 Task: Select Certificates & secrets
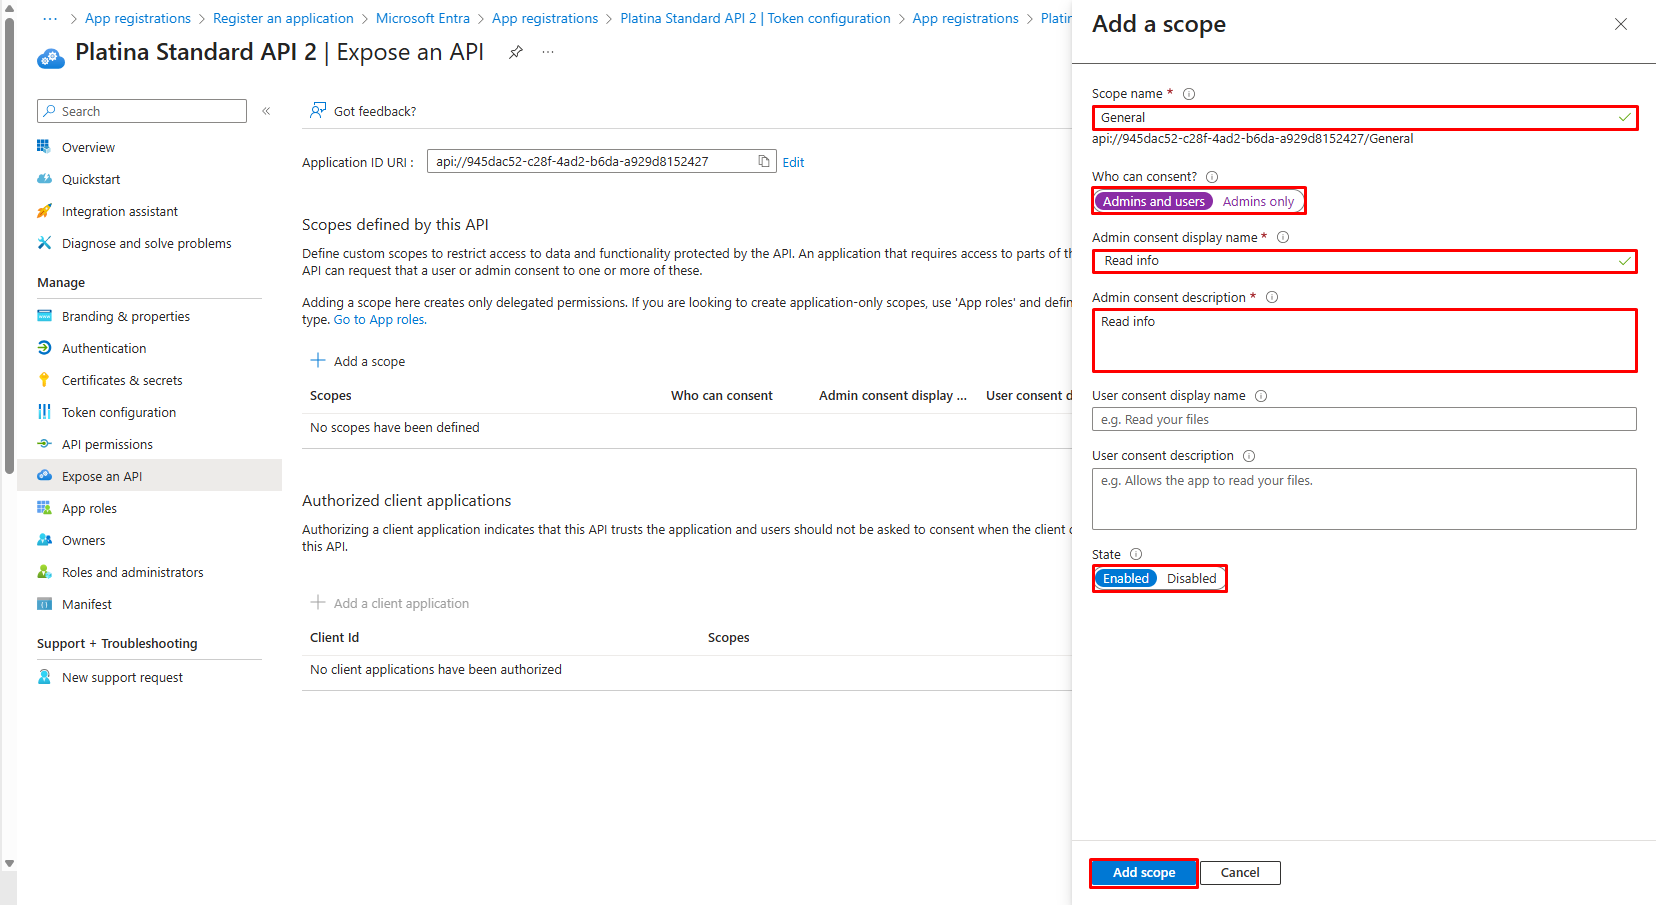click(x=122, y=380)
